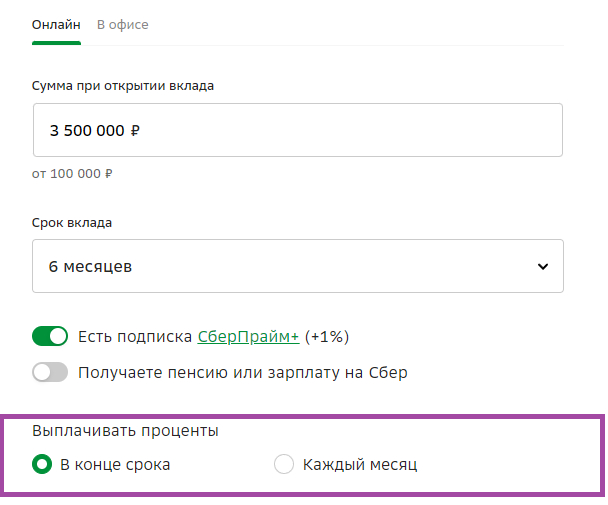Click the Выплачивать проценты heading

point(126,431)
